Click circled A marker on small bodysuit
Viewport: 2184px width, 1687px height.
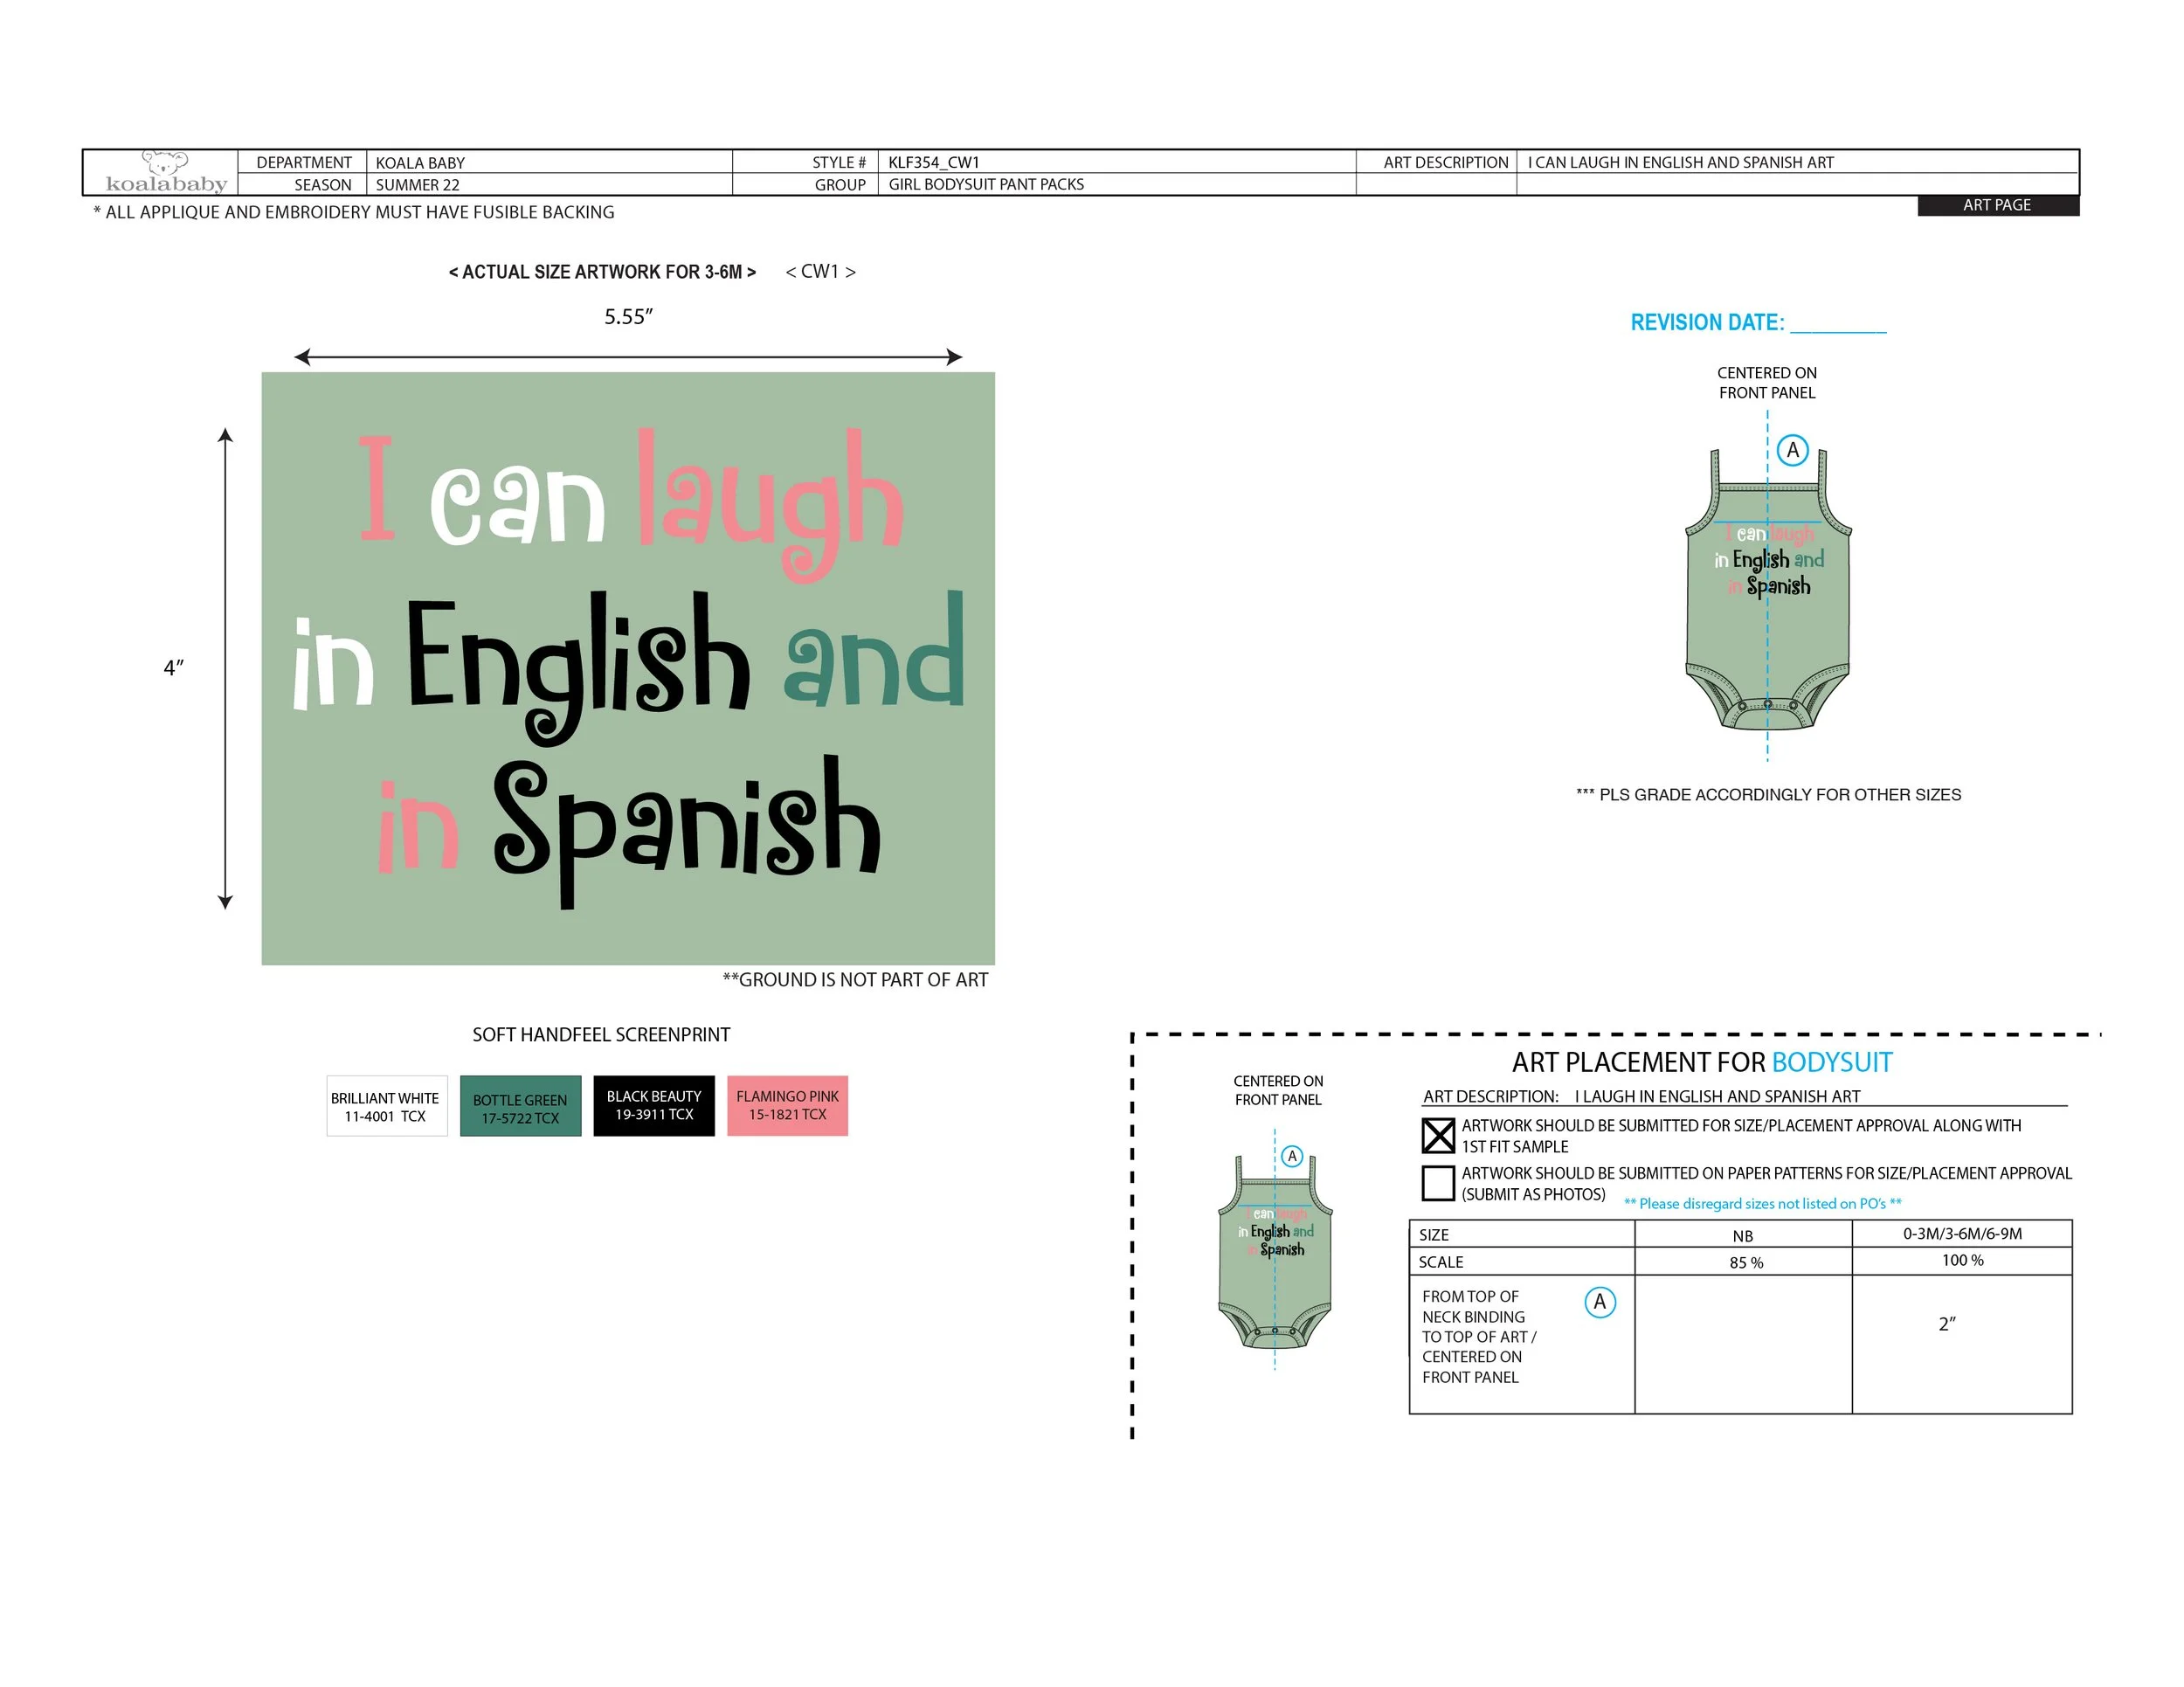(x=1292, y=1156)
